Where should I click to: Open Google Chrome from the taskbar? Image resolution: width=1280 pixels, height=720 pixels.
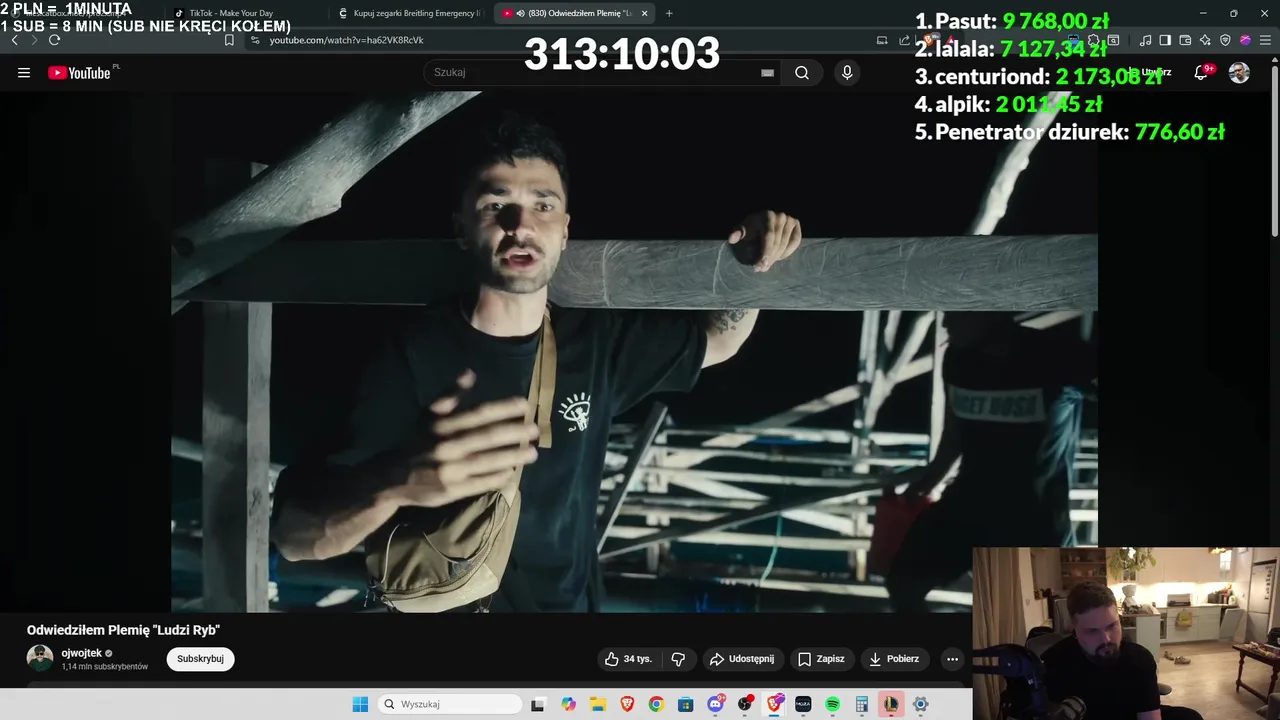click(656, 704)
